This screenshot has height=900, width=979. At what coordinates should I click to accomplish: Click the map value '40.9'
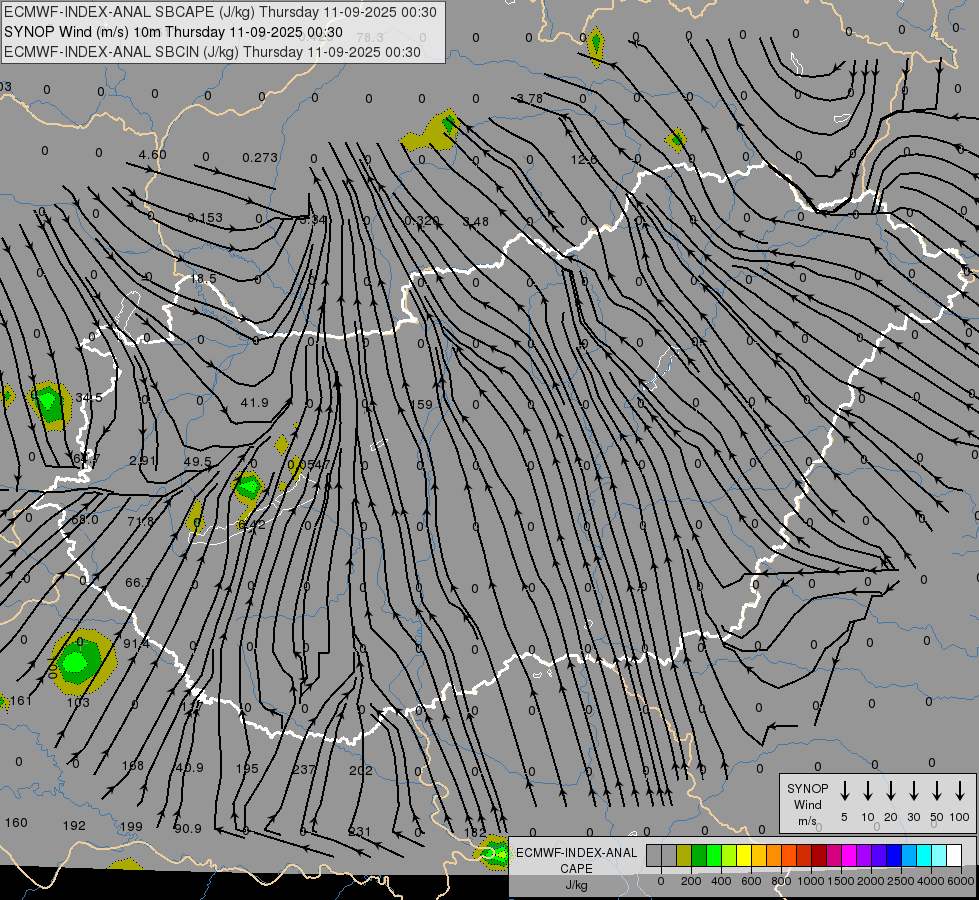[189, 768]
